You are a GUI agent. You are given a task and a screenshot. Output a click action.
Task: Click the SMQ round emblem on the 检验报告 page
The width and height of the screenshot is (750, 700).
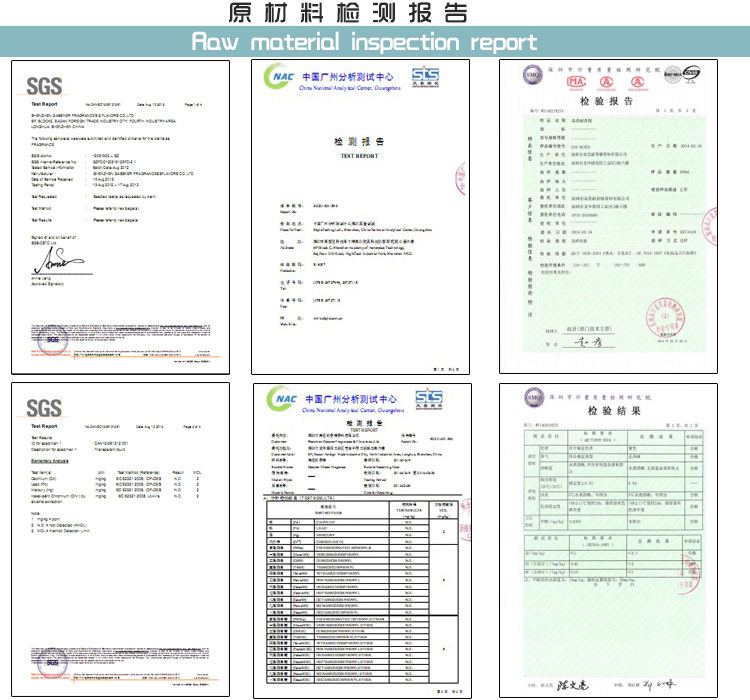tap(532, 75)
